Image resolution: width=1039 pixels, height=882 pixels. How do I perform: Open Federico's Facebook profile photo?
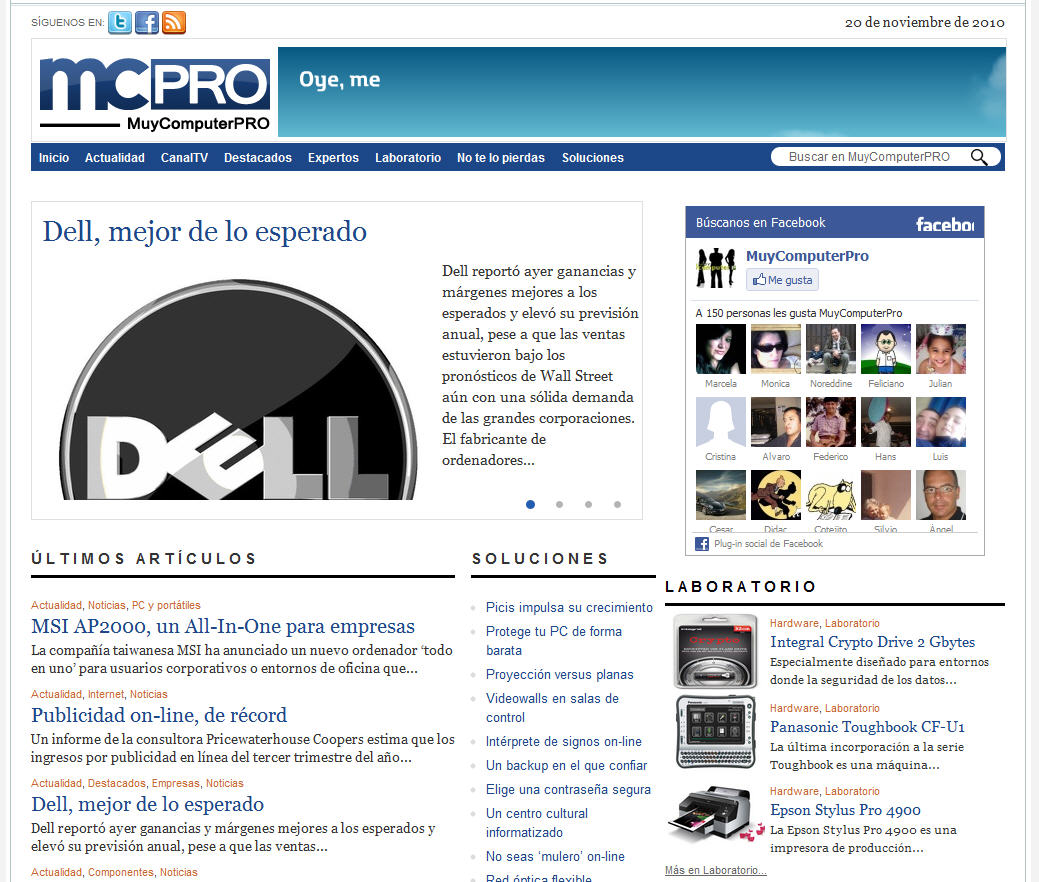tap(831, 422)
